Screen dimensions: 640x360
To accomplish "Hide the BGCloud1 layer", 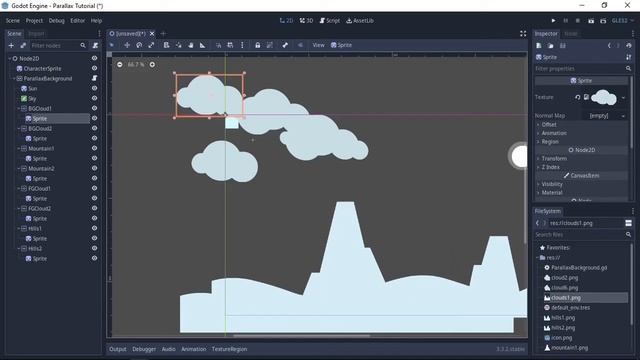I will coord(94,108).
